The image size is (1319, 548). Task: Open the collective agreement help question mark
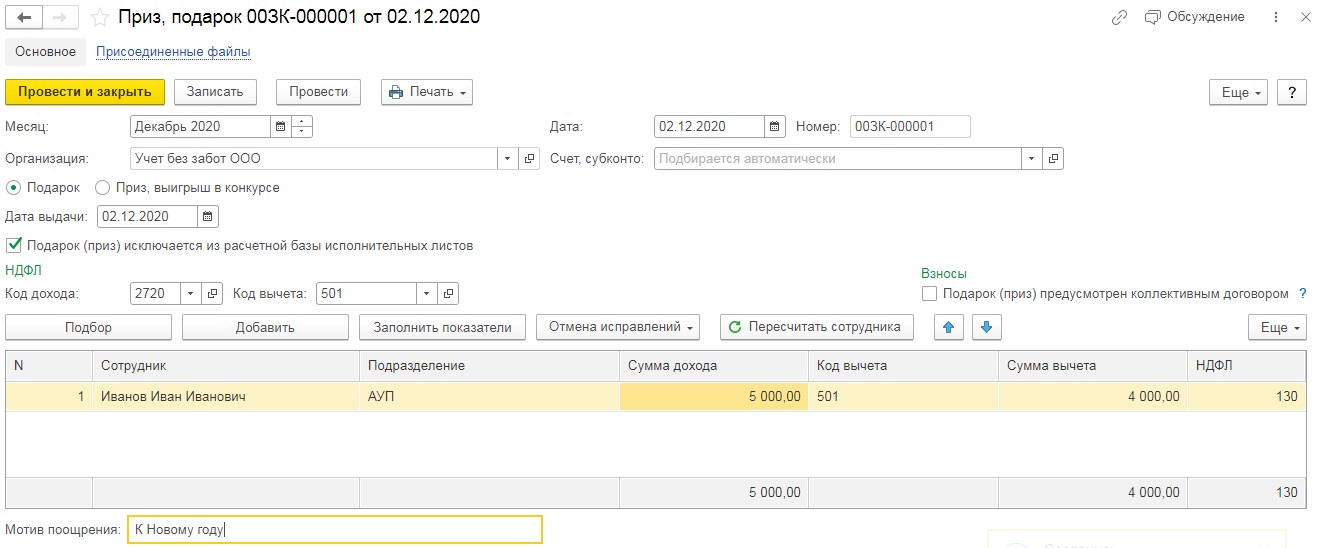(x=1302, y=294)
